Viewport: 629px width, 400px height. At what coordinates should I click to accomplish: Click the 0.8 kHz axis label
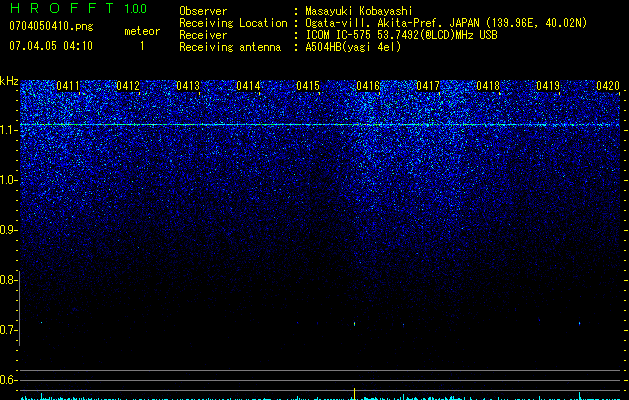tap(8, 280)
